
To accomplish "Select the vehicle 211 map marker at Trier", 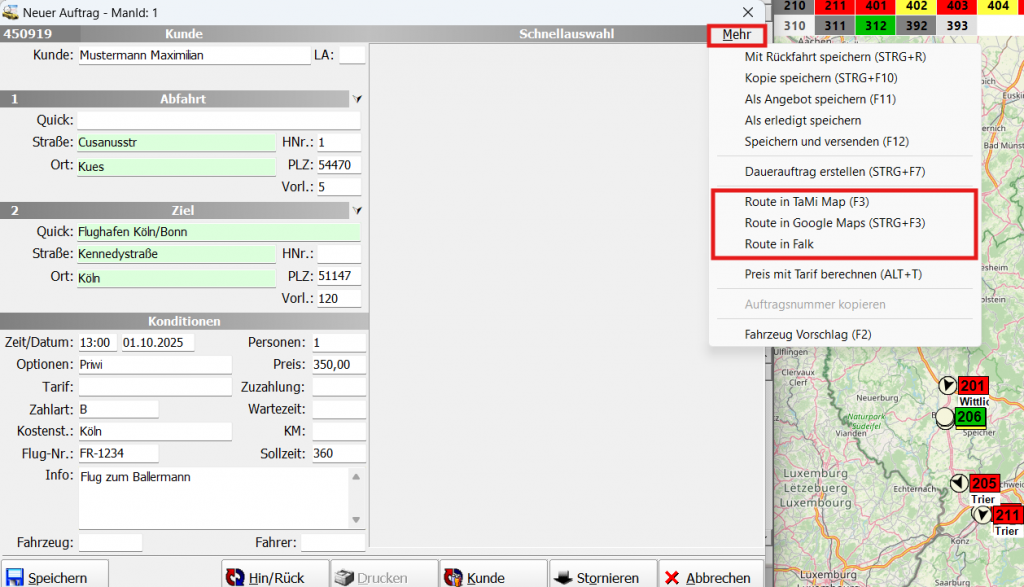I will (1006, 516).
